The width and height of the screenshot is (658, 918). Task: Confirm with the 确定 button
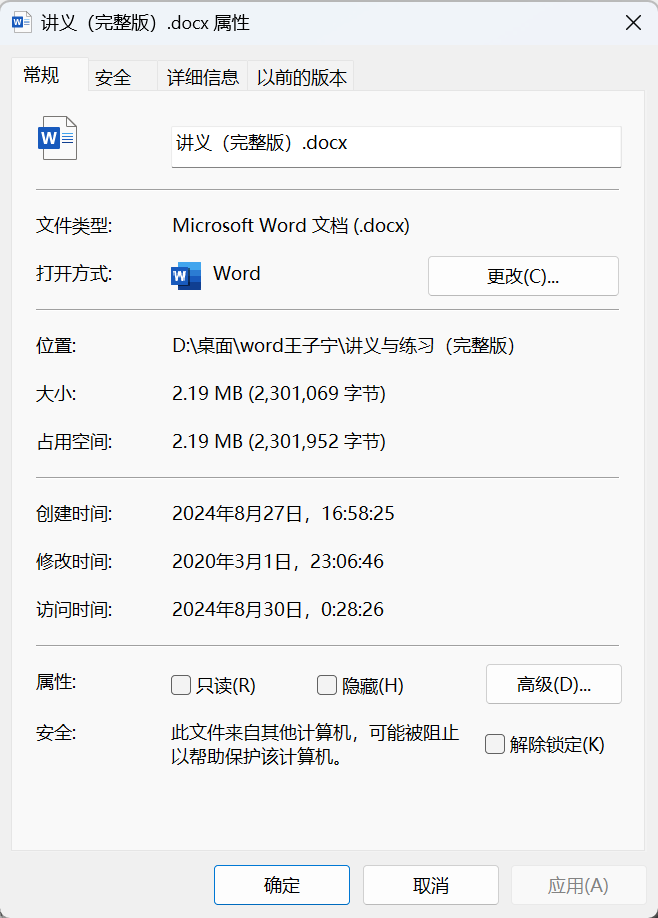(282, 885)
